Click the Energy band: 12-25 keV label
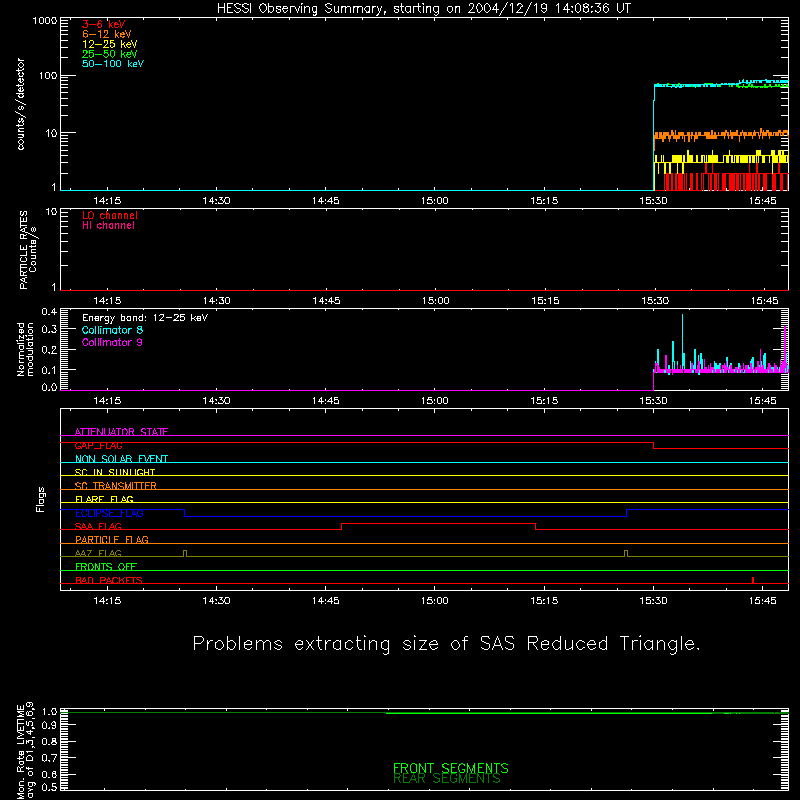Screen dimensions: 800x800 click(x=145, y=318)
